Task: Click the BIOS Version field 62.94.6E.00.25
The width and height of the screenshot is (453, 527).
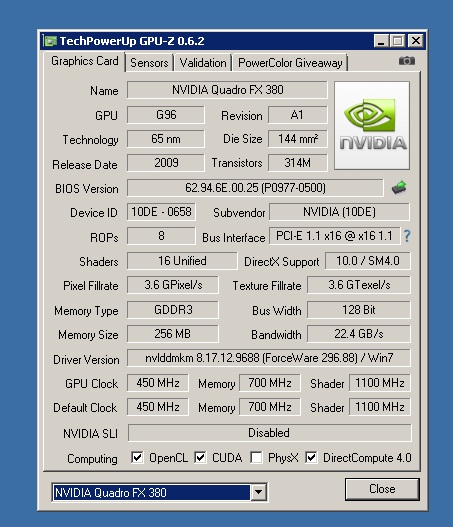Action: tap(255, 188)
